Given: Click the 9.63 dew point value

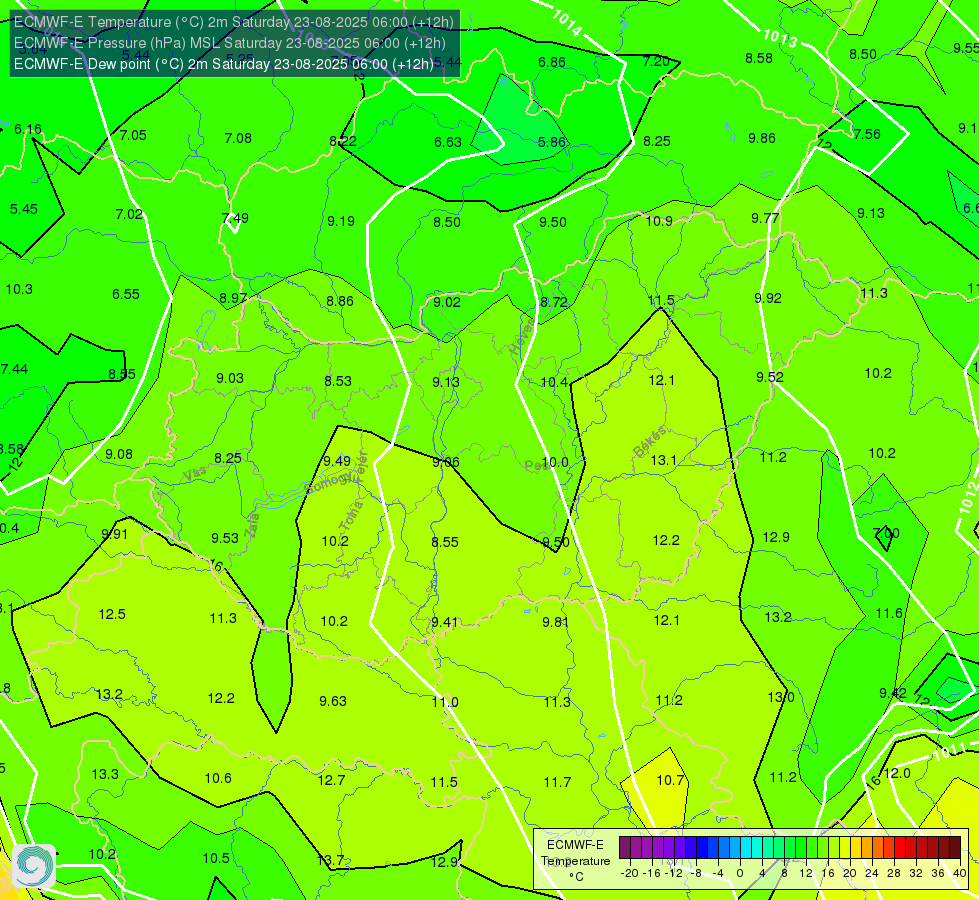Looking at the screenshot, I should [x=333, y=701].
